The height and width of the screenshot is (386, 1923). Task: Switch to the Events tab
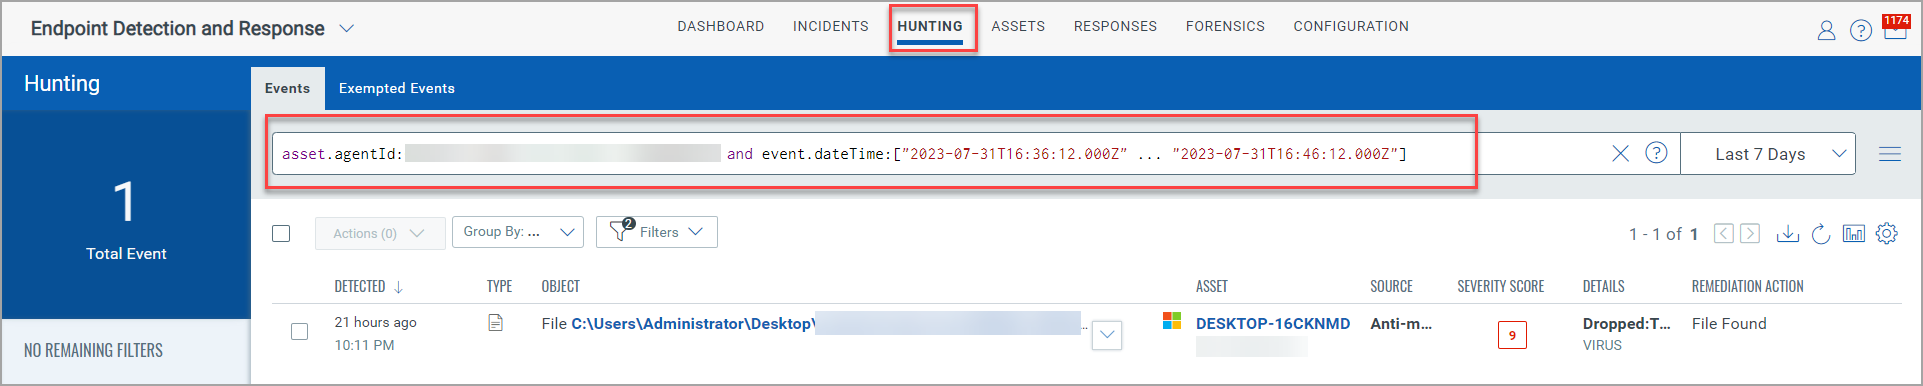(x=288, y=88)
